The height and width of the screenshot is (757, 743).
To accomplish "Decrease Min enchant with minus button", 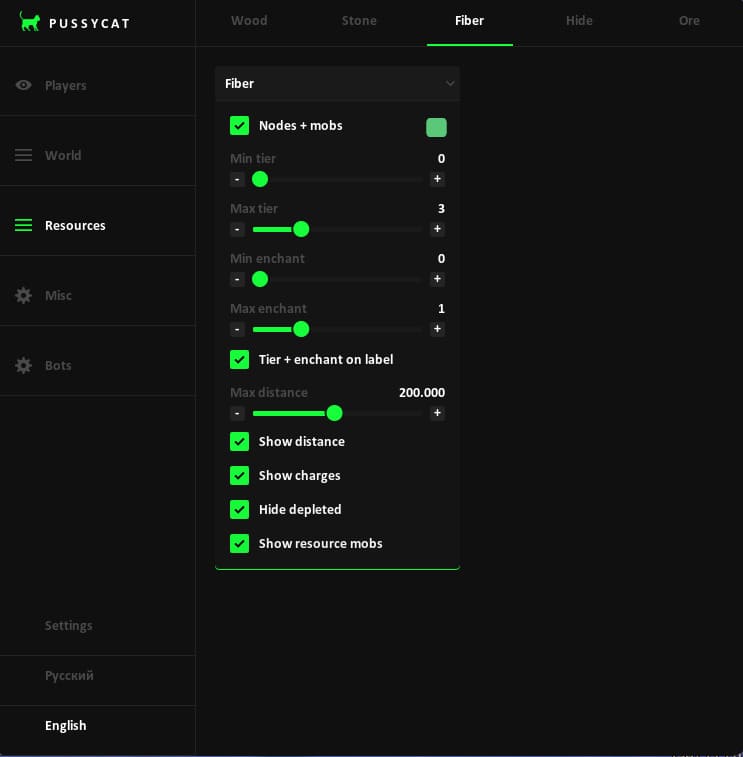I will [237, 279].
